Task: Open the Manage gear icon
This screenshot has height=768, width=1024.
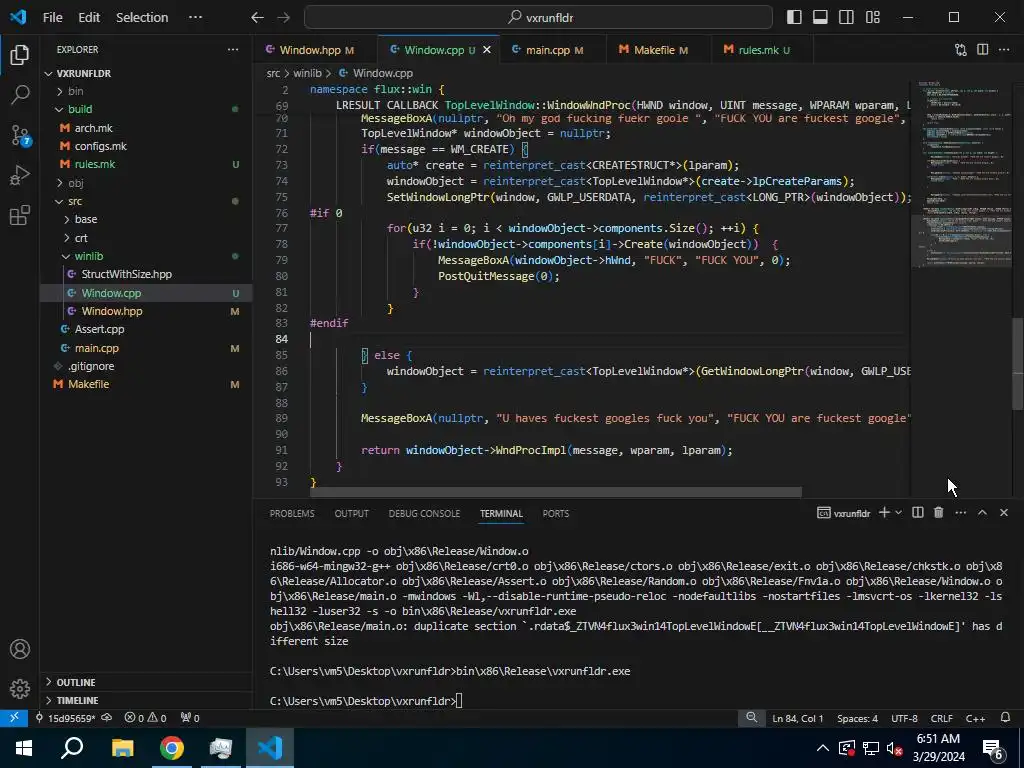Action: [20, 688]
